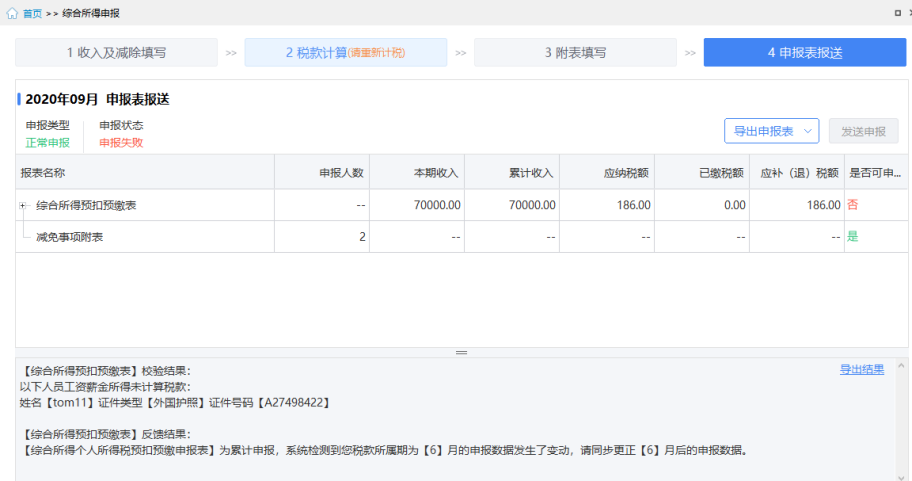This screenshot has width=912, height=481.
Task: Click the 2020年09月 申报表报送 heading
Action: pos(97,99)
